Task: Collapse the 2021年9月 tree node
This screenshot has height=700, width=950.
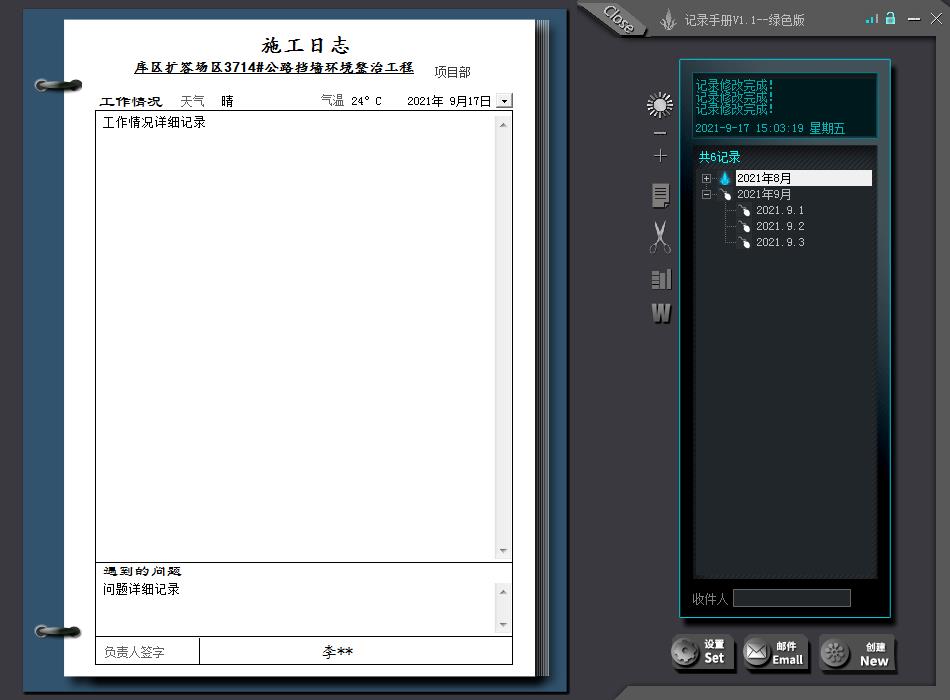Action: coord(706,195)
